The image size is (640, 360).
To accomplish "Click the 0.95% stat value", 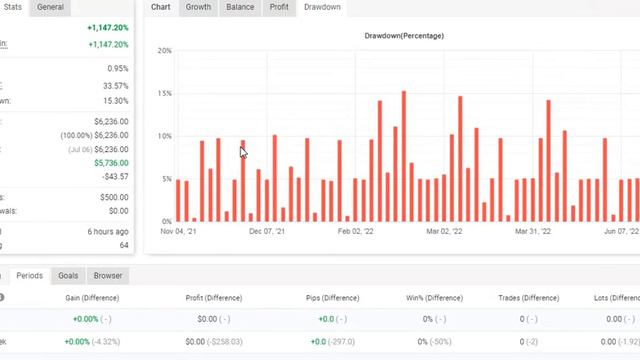I will coord(118,69).
